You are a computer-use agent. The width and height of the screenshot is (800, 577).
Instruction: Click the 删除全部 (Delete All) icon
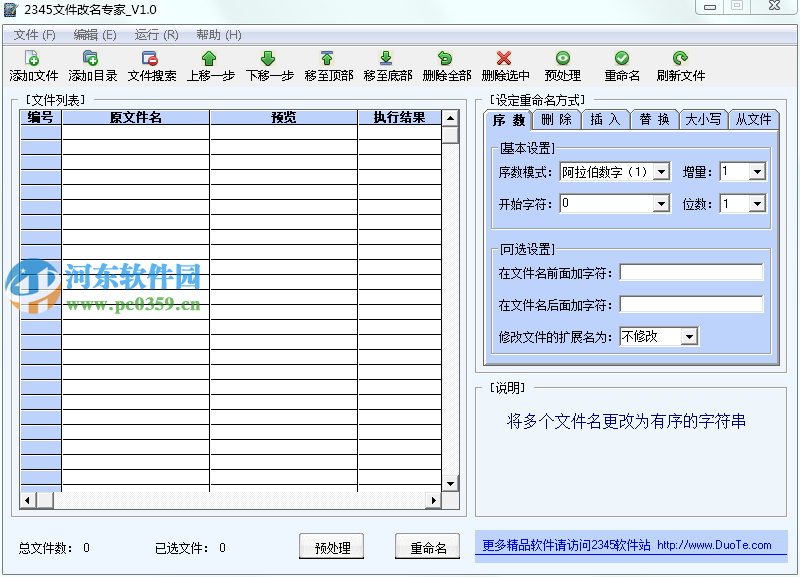(x=444, y=65)
